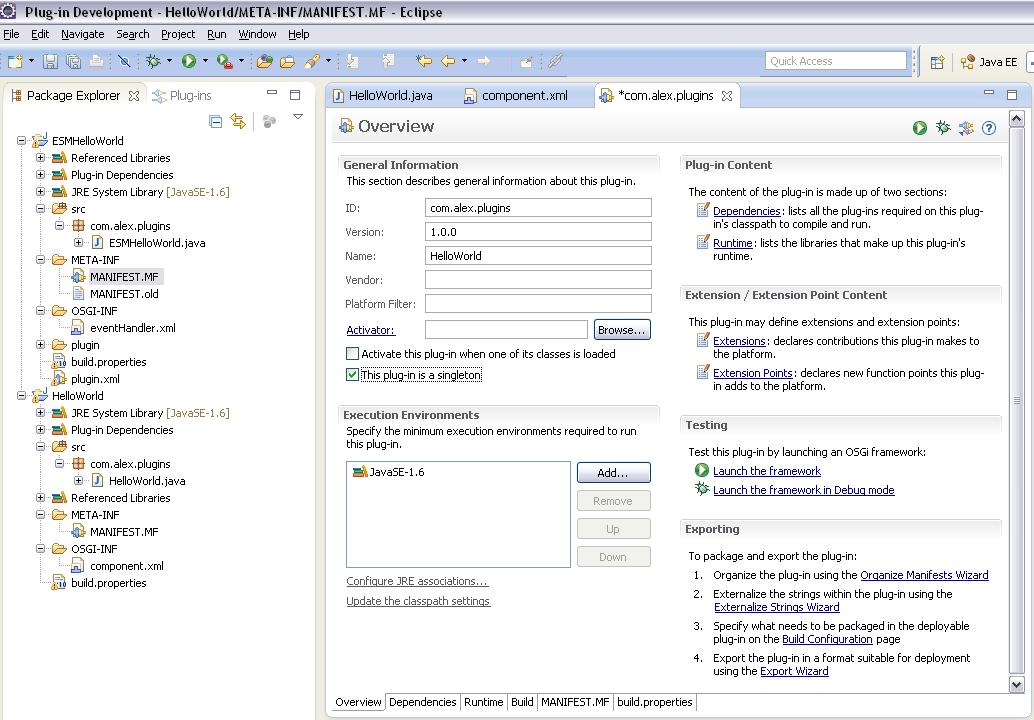Open the Debug dropdown arrow in toolbar

click(x=169, y=61)
